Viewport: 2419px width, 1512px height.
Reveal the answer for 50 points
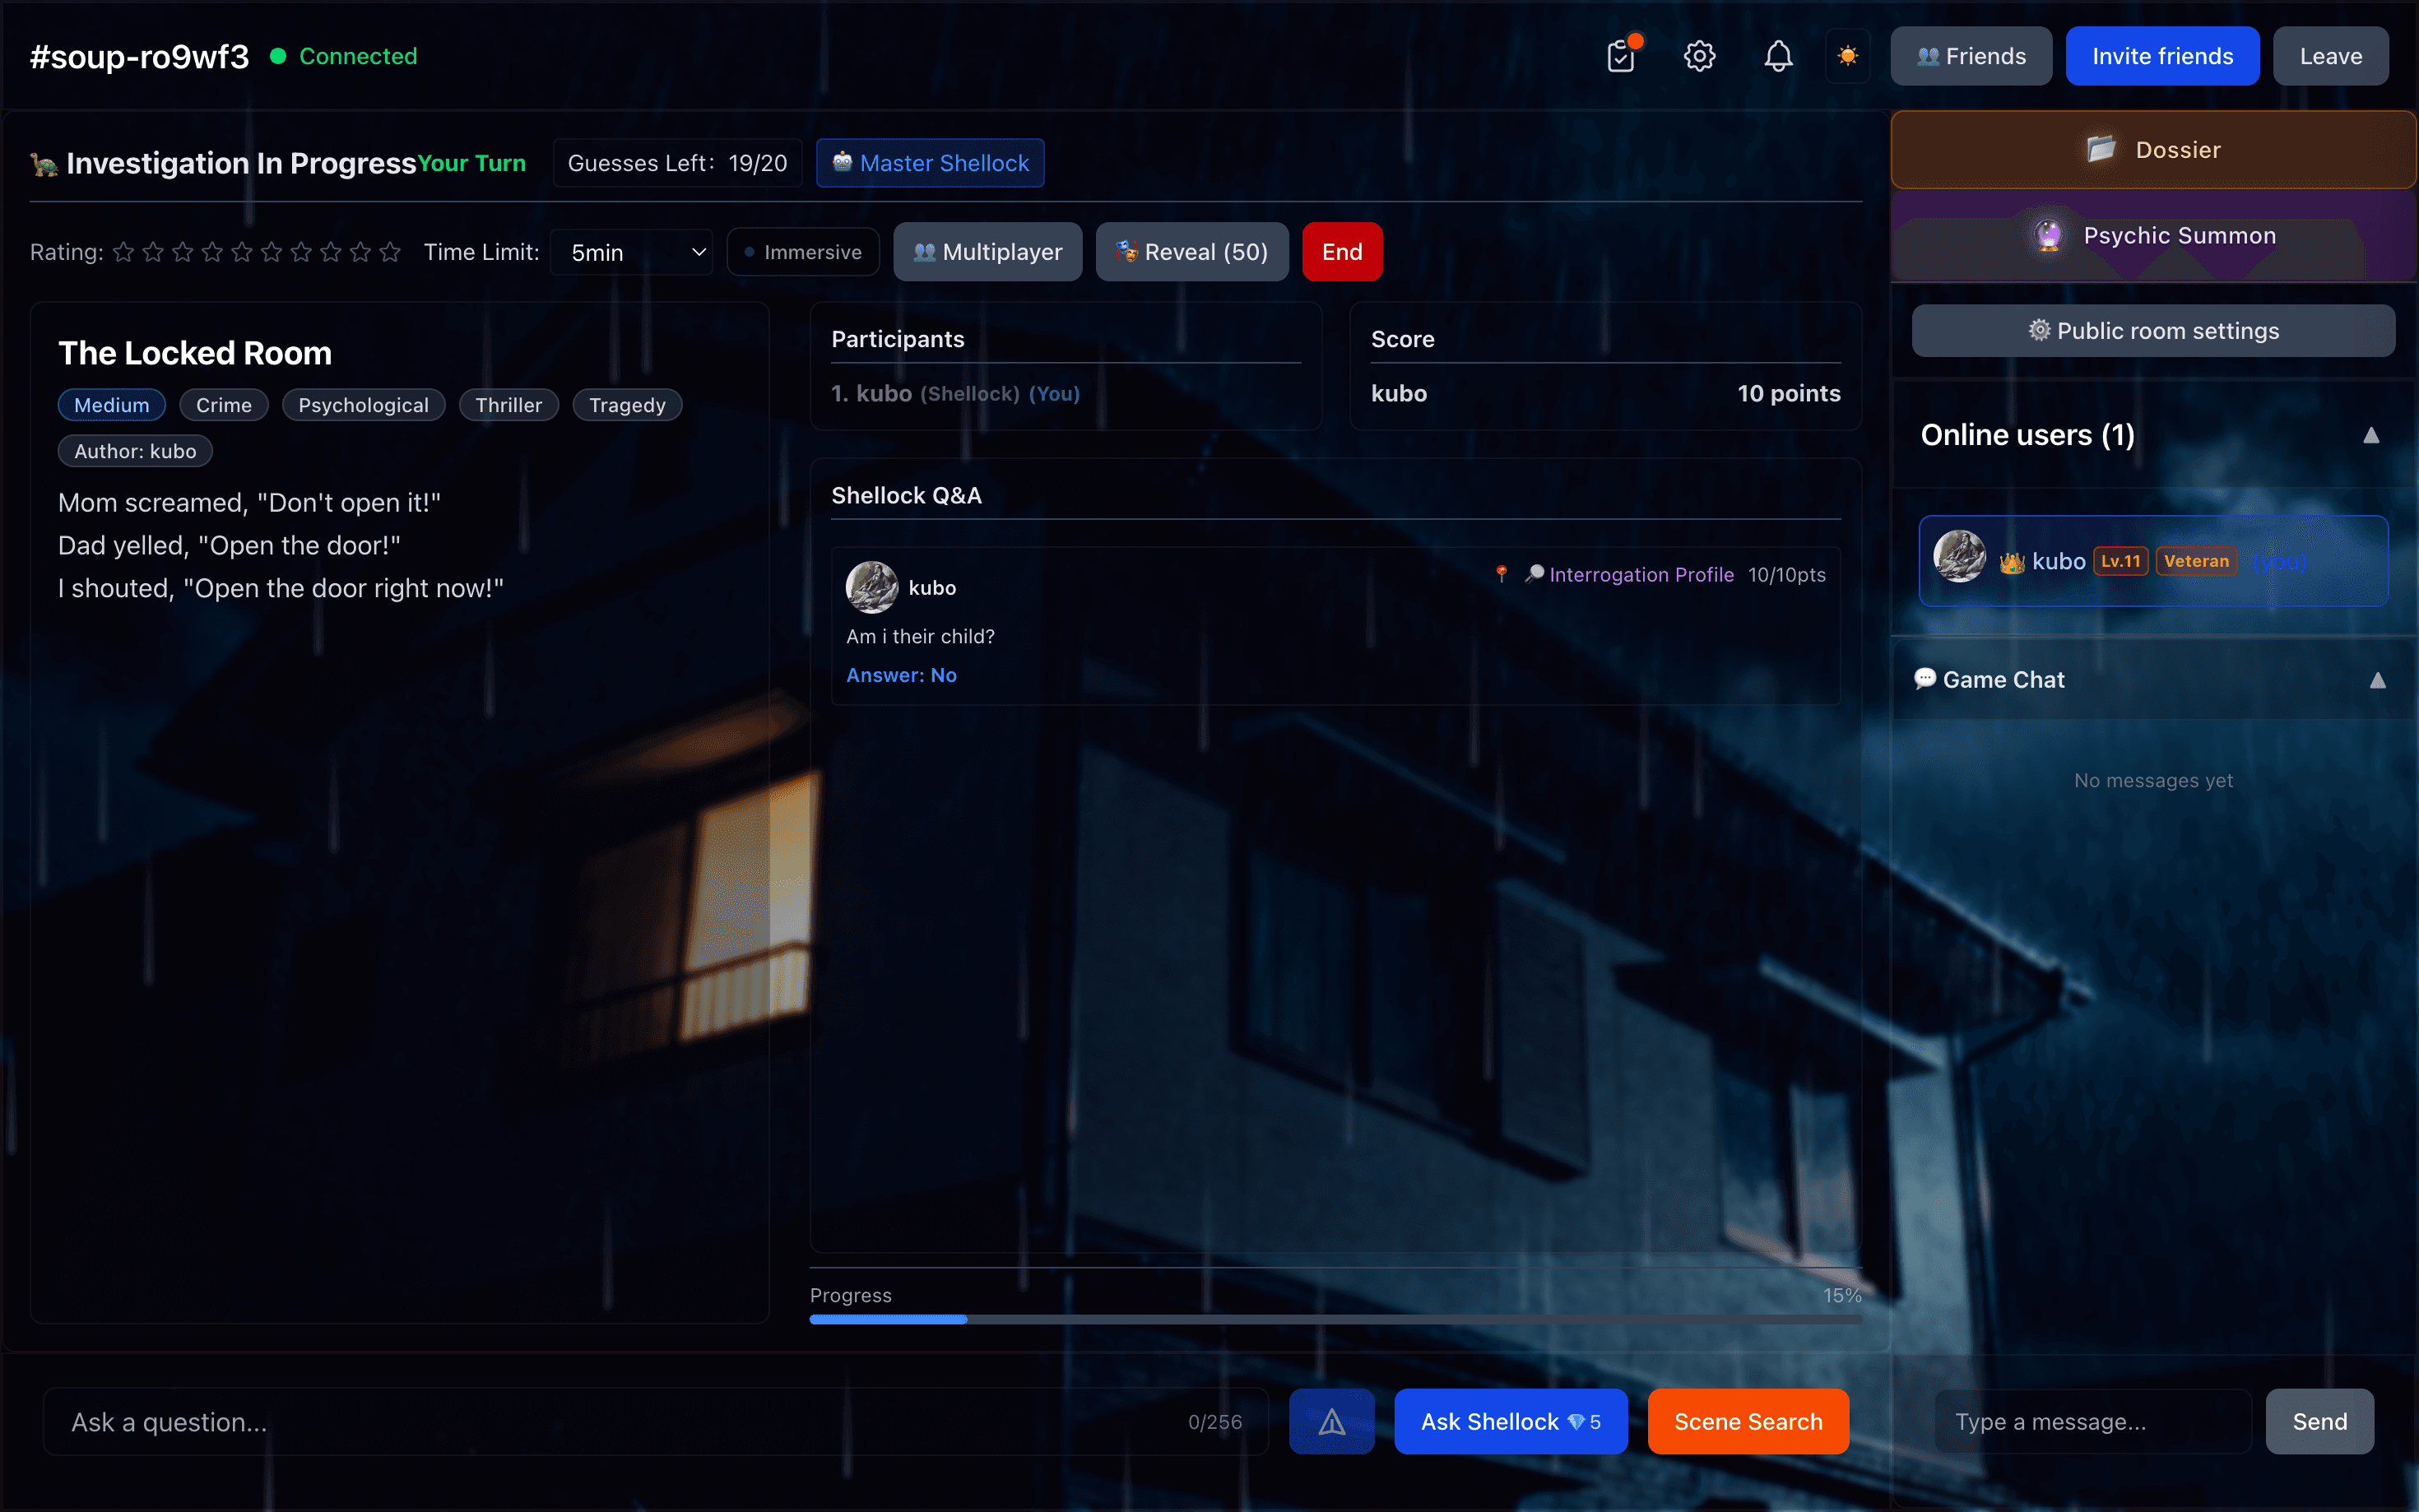click(1191, 251)
